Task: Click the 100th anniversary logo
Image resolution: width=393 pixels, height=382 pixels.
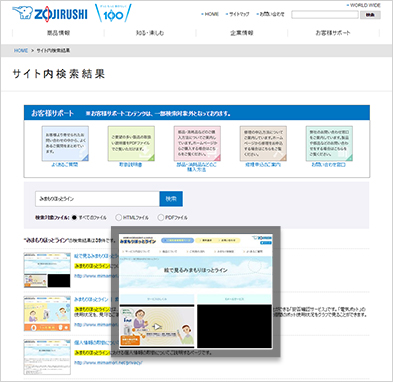Action: [113, 13]
